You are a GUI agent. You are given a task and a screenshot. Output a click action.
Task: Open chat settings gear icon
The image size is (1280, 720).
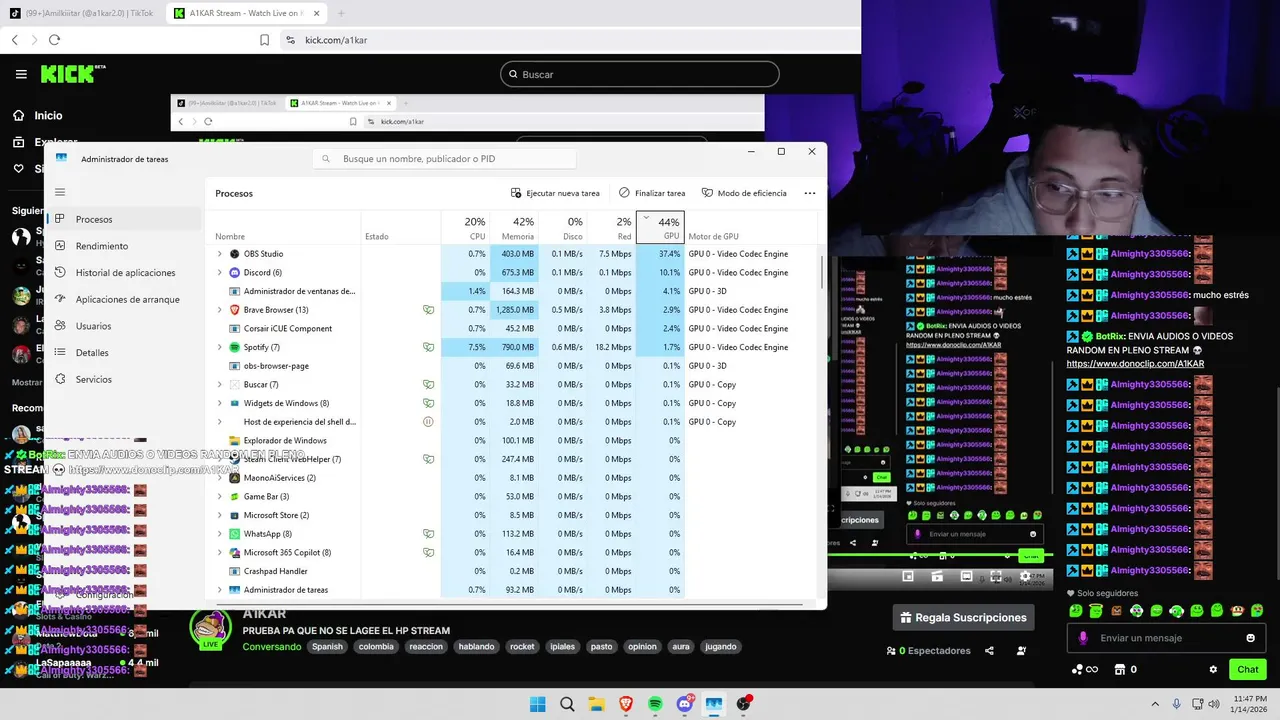[x=1213, y=670]
